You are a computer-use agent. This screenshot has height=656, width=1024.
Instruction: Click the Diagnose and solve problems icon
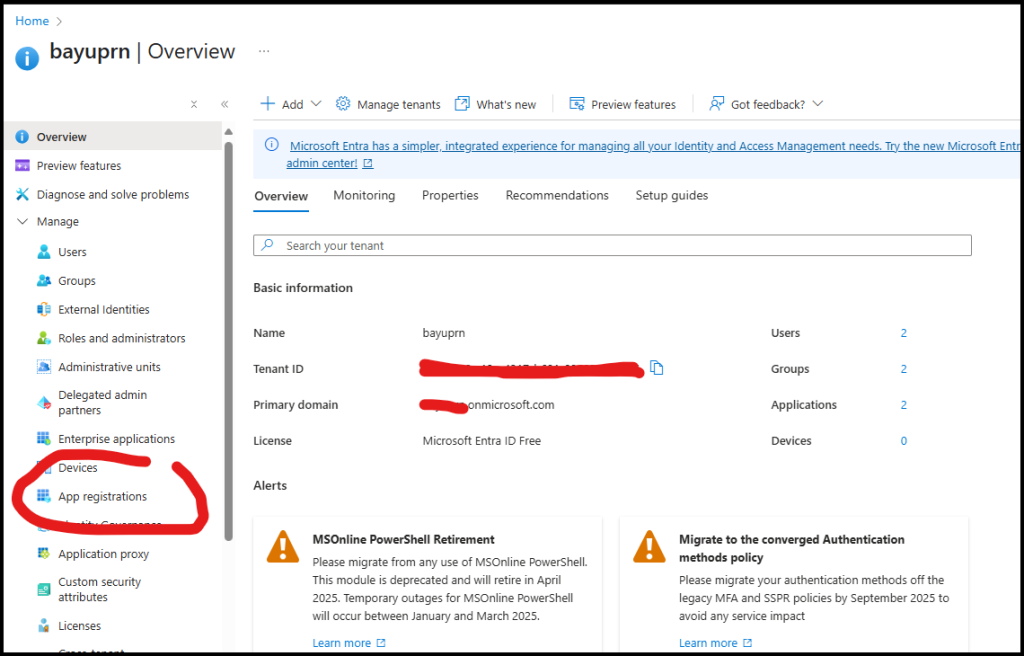point(22,194)
